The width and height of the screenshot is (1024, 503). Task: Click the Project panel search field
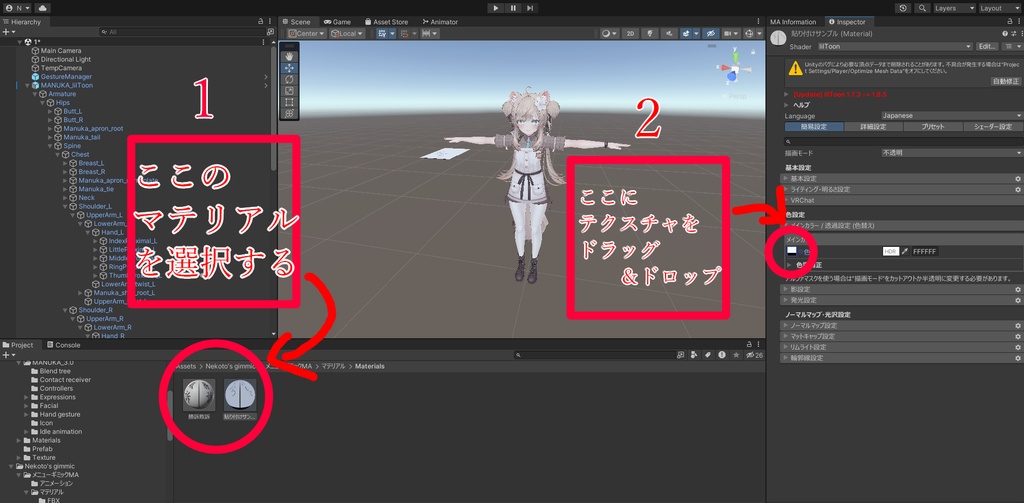(x=594, y=355)
